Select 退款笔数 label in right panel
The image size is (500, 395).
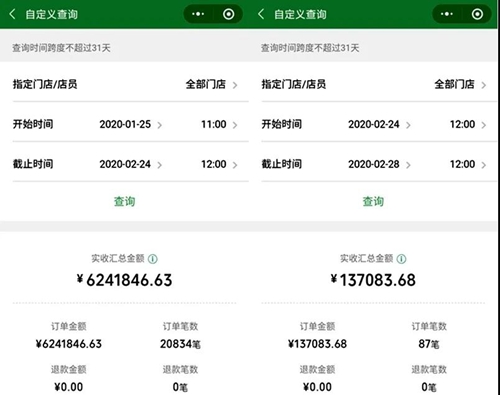point(429,370)
